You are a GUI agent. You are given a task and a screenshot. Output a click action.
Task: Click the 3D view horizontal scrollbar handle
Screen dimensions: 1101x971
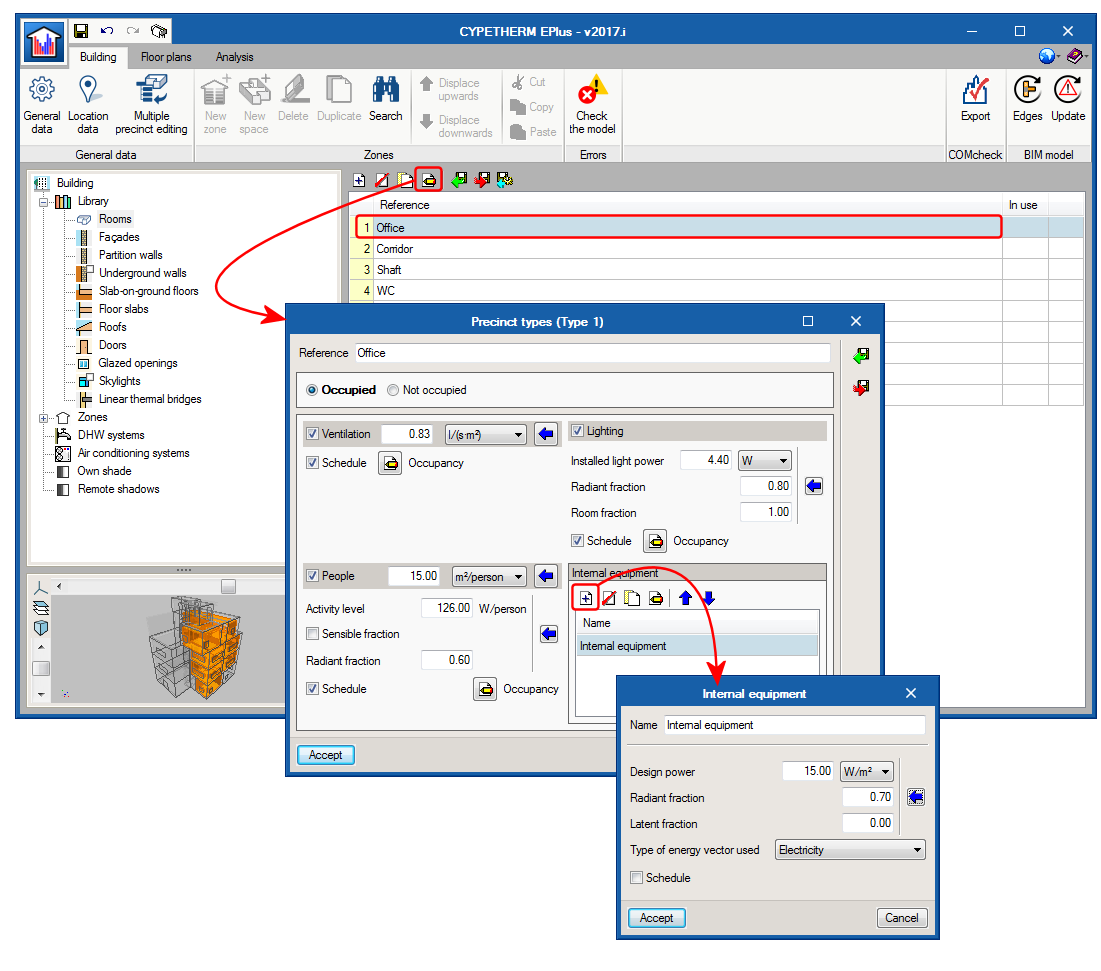pos(228,586)
